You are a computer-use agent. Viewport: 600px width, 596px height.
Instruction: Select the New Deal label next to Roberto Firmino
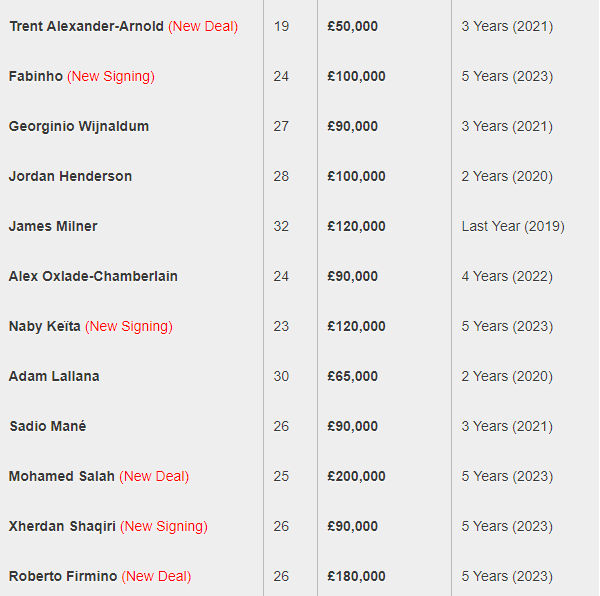156,576
